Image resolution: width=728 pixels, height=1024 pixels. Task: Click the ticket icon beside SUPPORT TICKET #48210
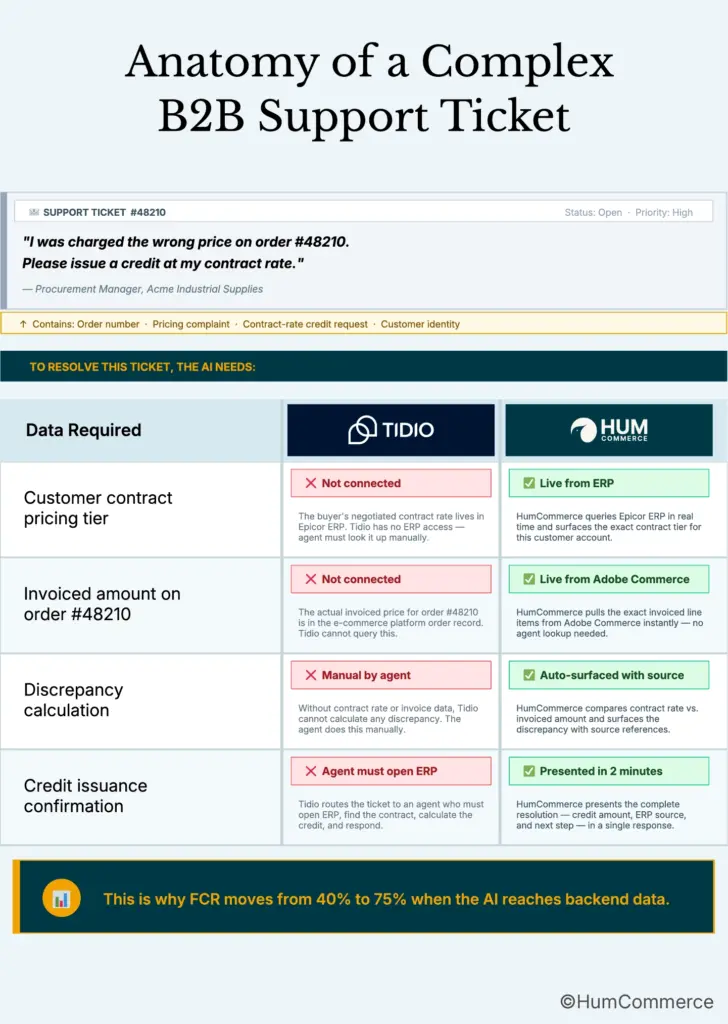click(x=34, y=212)
